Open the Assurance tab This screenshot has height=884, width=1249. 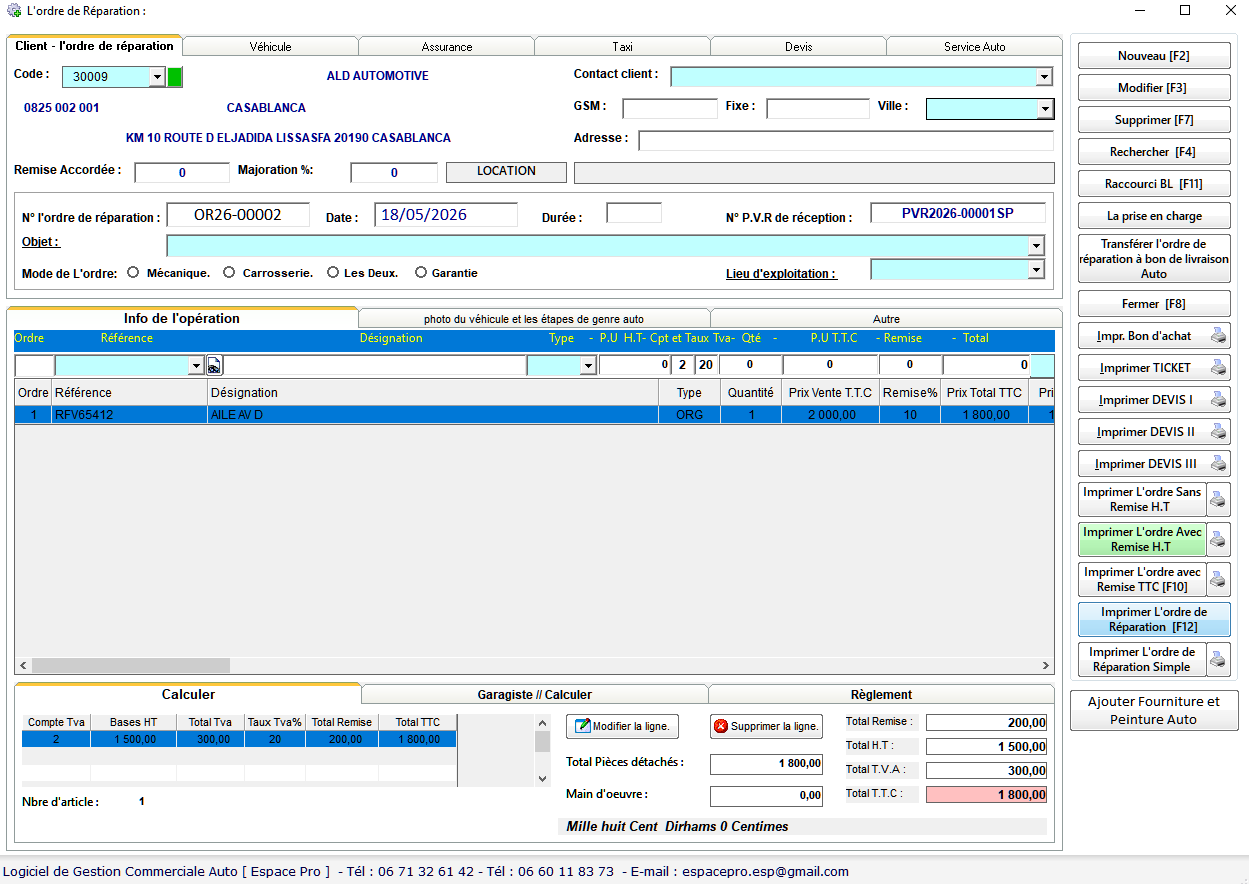pyautogui.click(x=447, y=47)
